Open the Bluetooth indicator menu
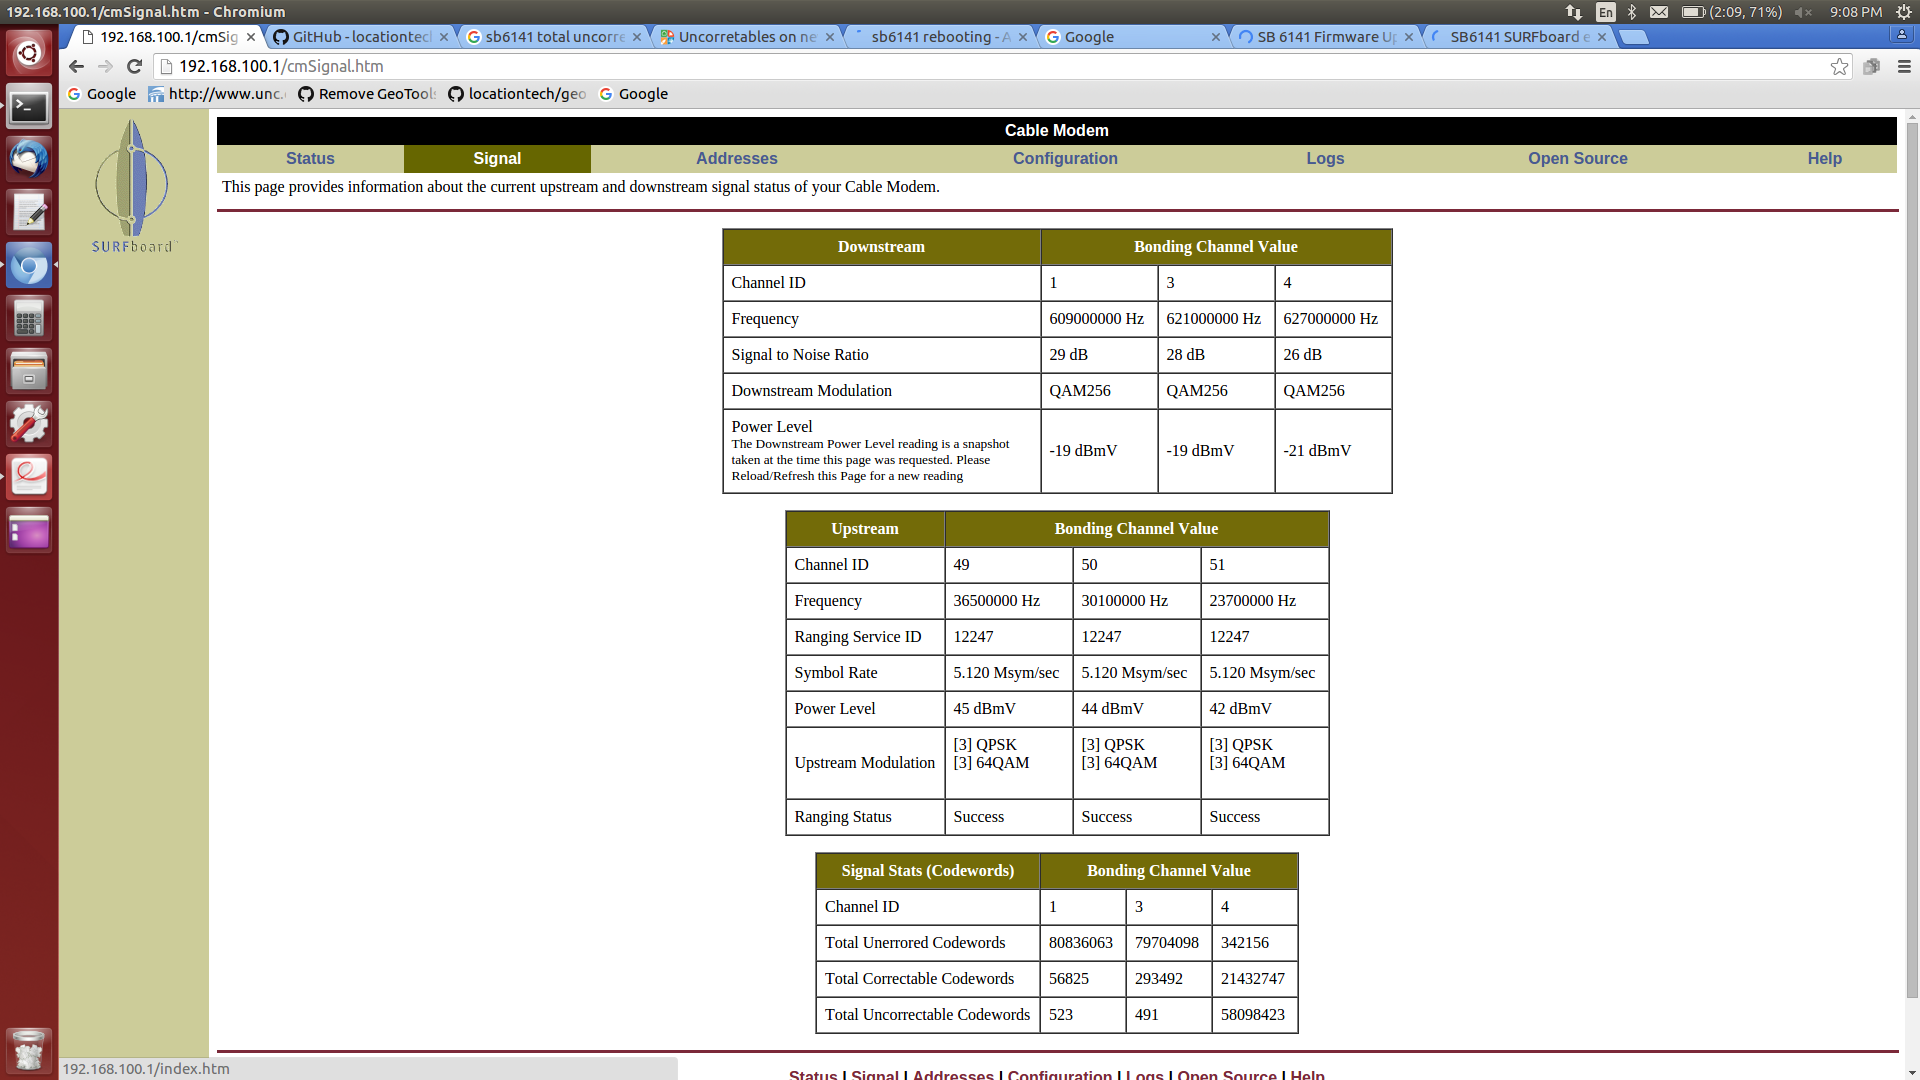 pos(1632,12)
